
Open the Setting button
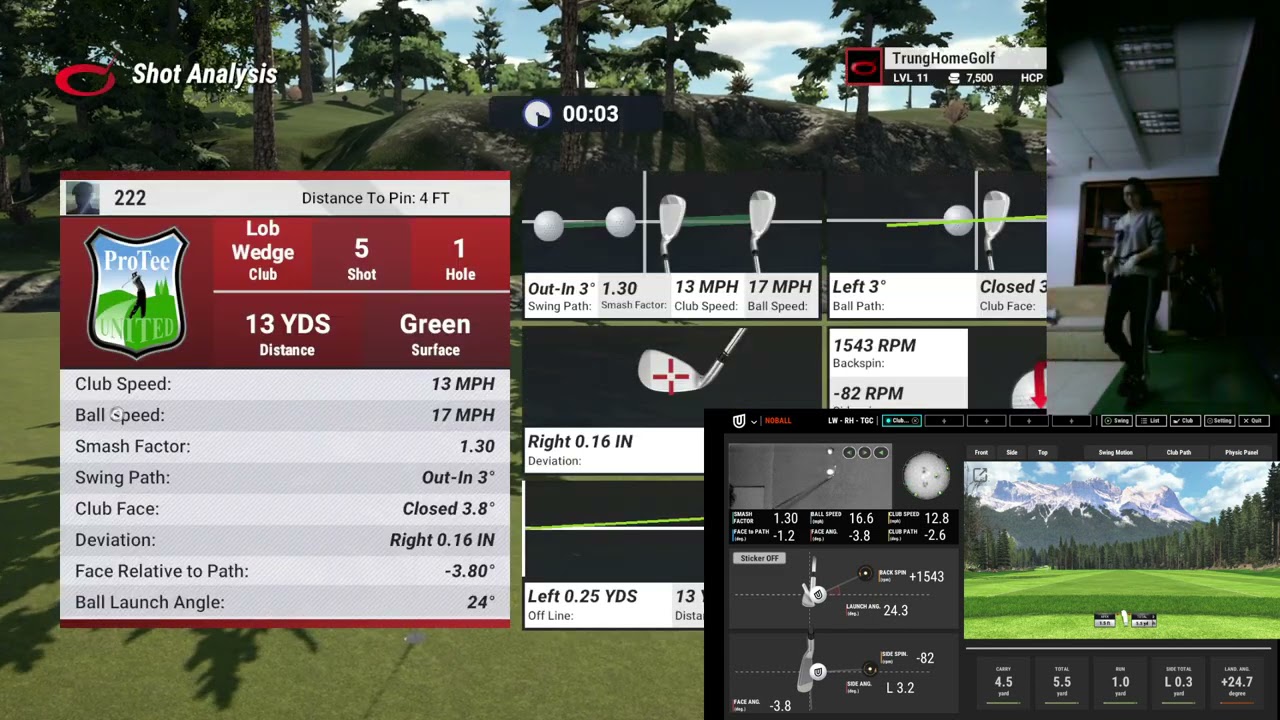pyautogui.click(x=1219, y=421)
